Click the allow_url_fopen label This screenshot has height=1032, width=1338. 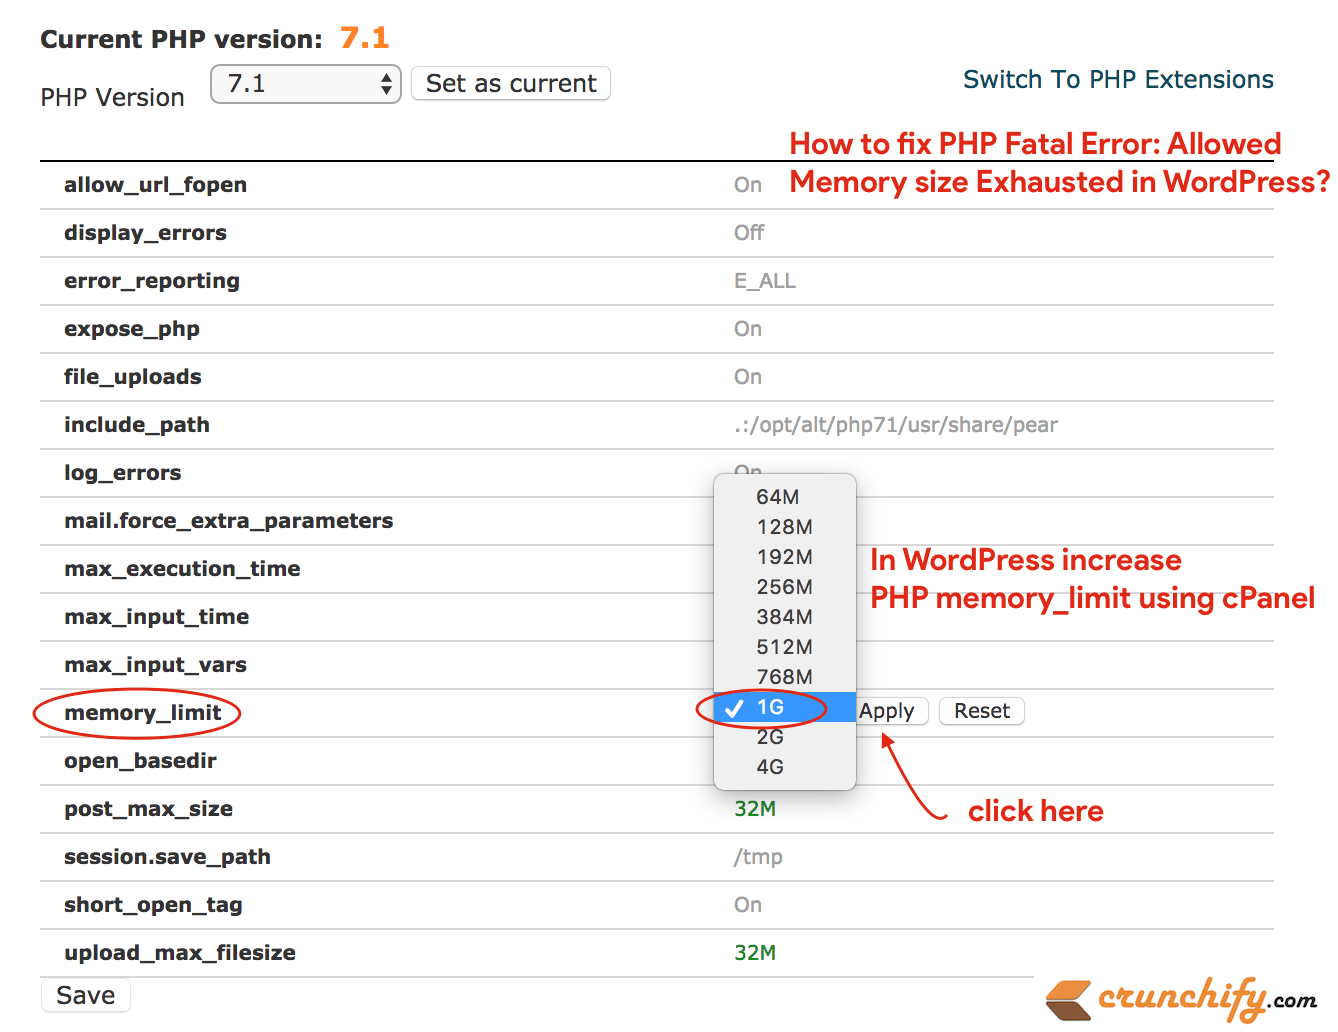click(x=155, y=185)
